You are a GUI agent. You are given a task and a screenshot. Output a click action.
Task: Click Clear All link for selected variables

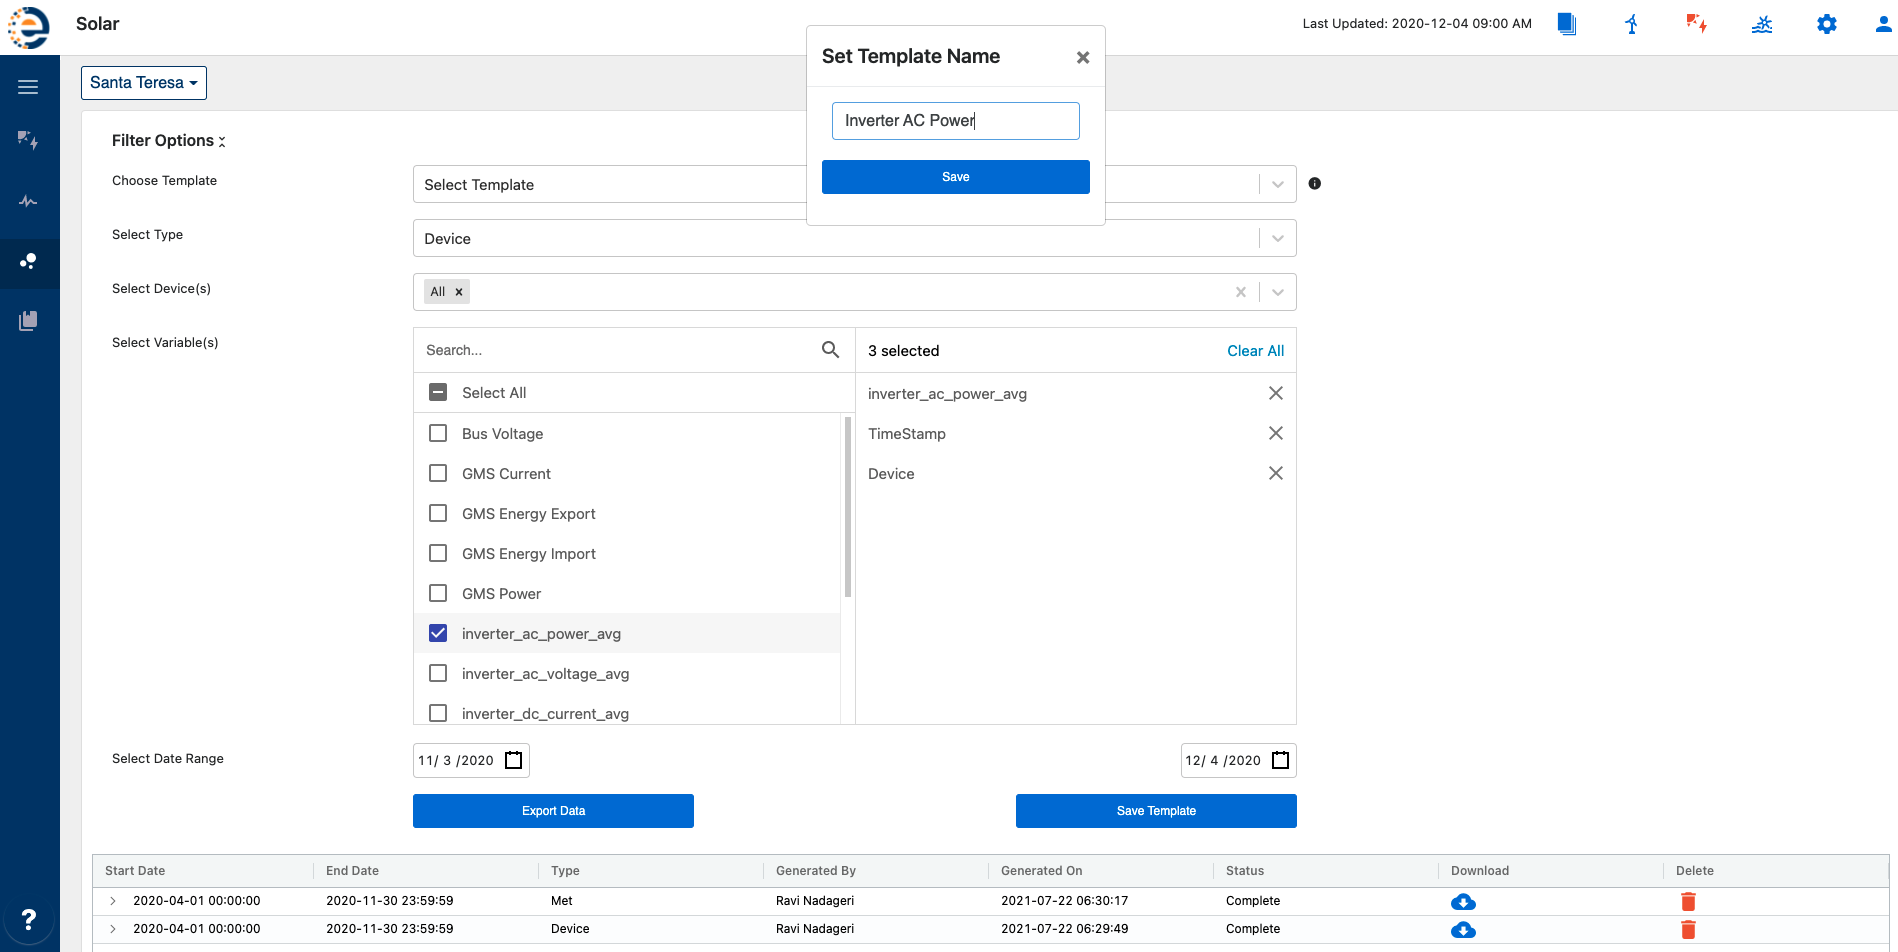tap(1255, 351)
